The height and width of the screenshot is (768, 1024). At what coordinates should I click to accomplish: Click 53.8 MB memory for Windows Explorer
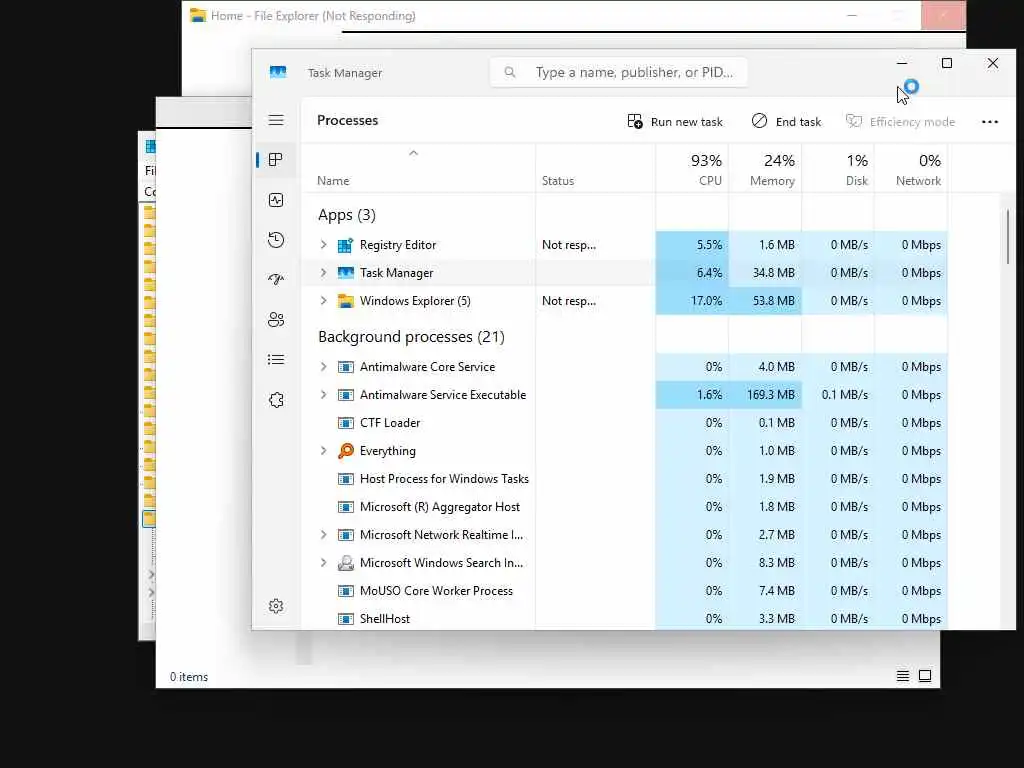[774, 301]
